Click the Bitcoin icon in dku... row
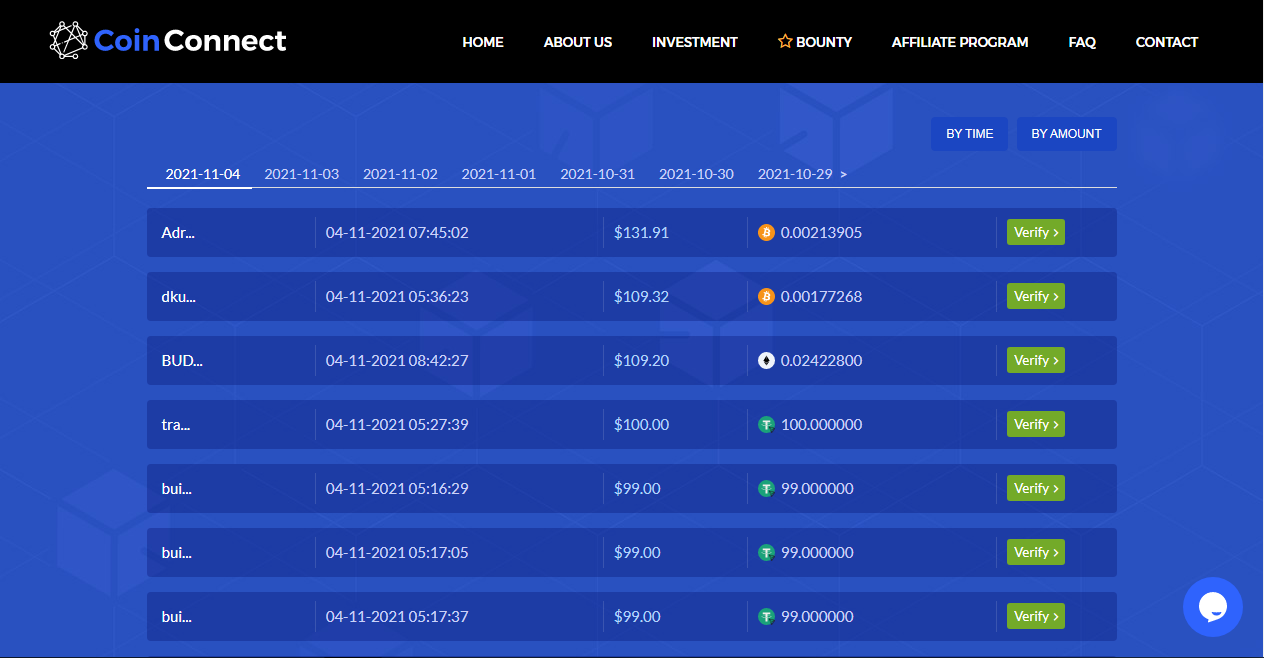 [x=766, y=296]
